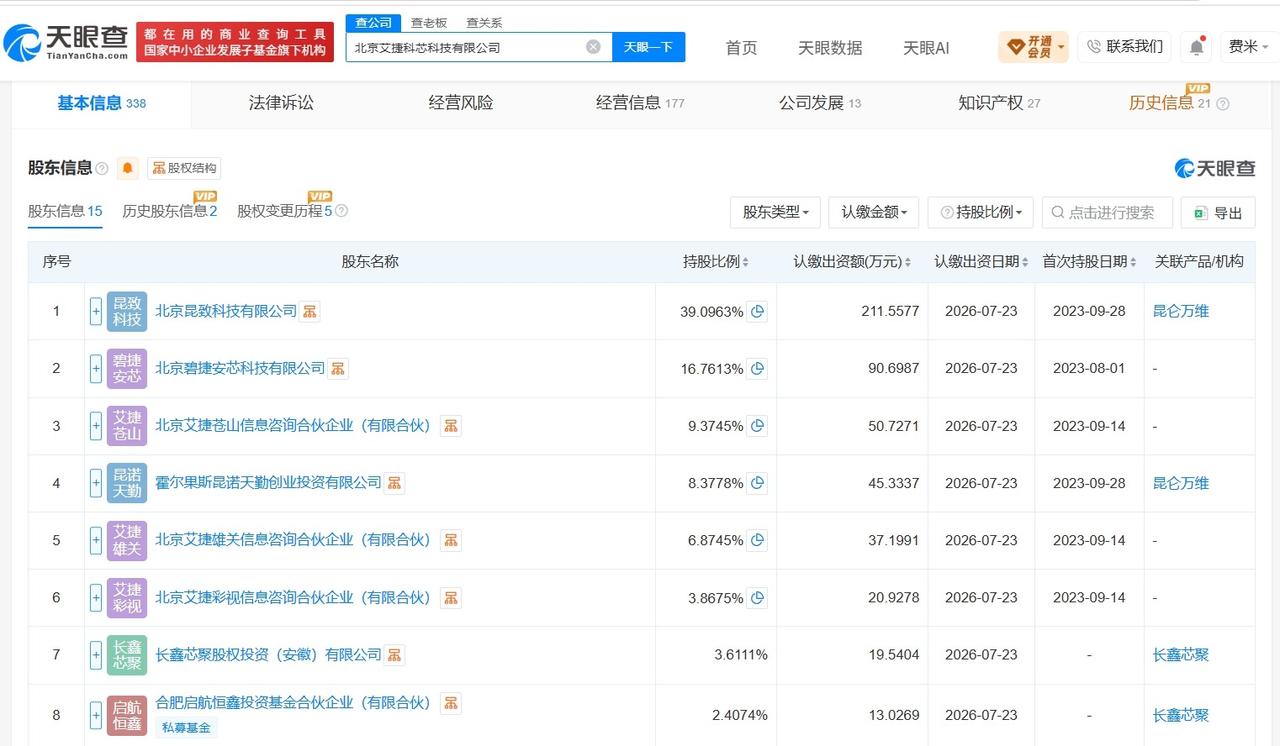Viewport: 1280px width, 746px height.
Task: Open equity structure icon for 北京艾捷雄关信息咨询合伙企业
Action: (452, 540)
